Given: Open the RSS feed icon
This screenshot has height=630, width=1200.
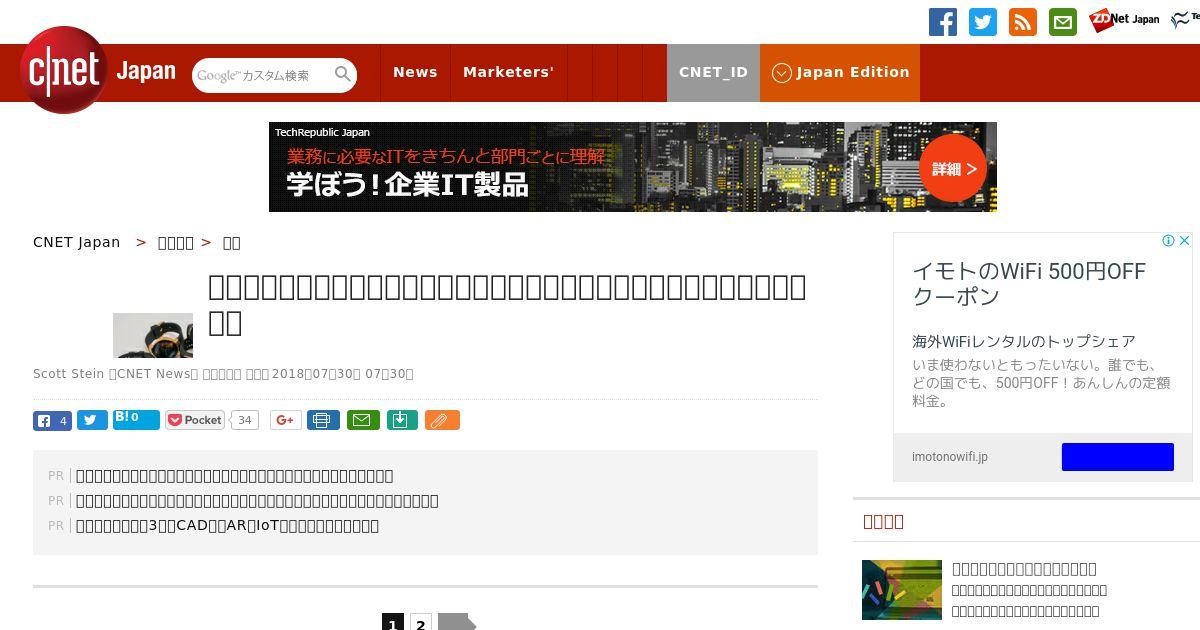Looking at the screenshot, I should click(x=1023, y=22).
